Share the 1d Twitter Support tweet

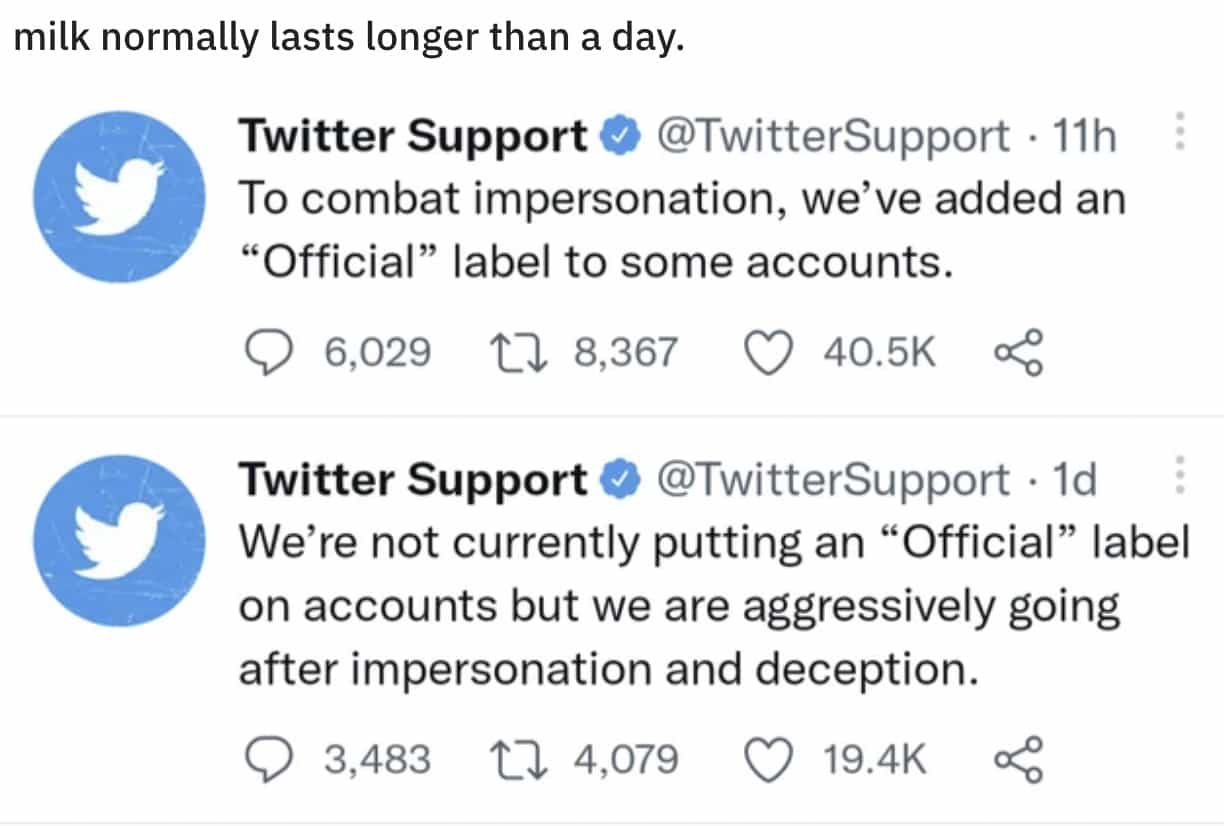(x=1017, y=759)
